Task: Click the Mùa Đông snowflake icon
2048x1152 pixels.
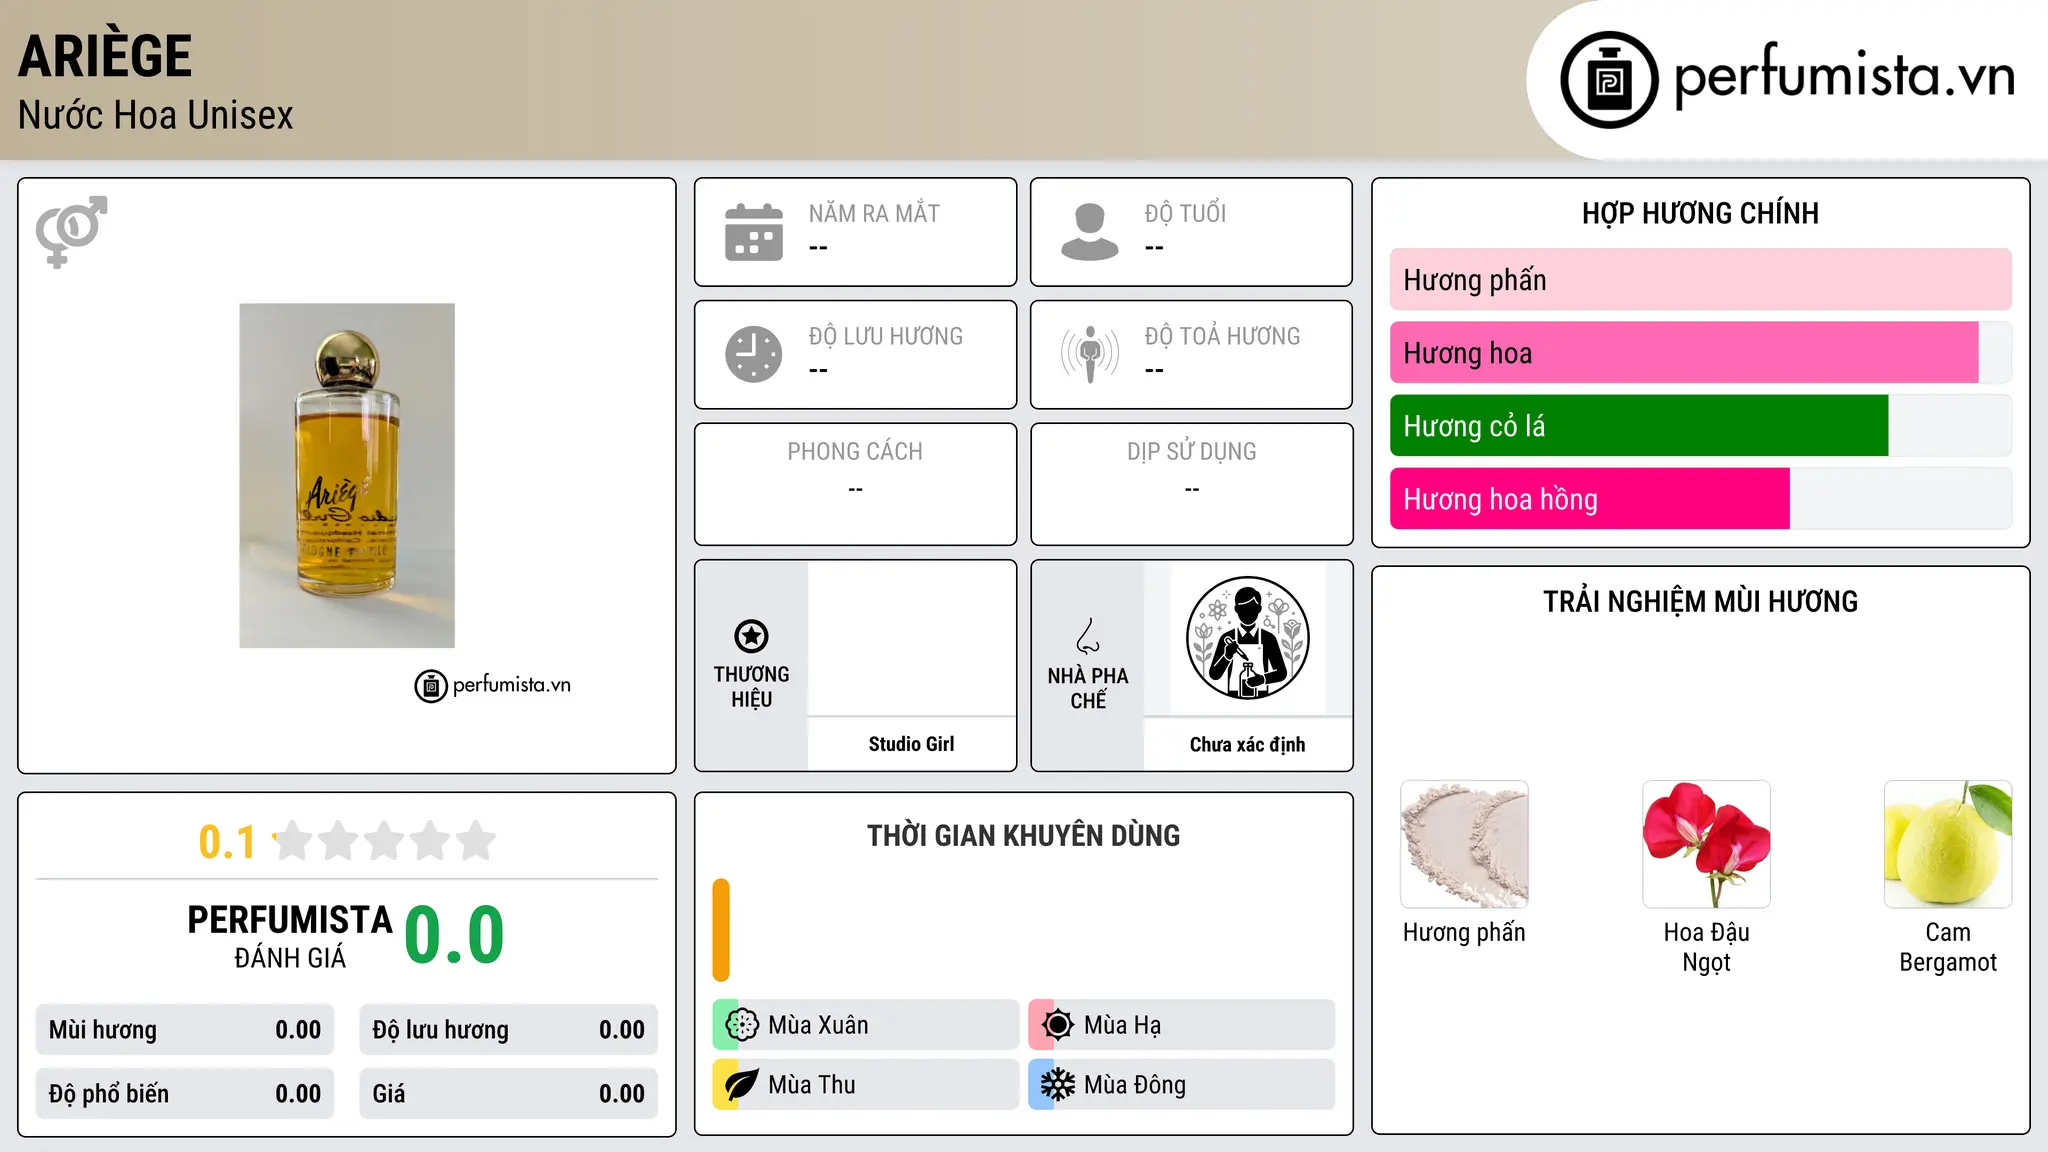Action: (x=1057, y=1085)
